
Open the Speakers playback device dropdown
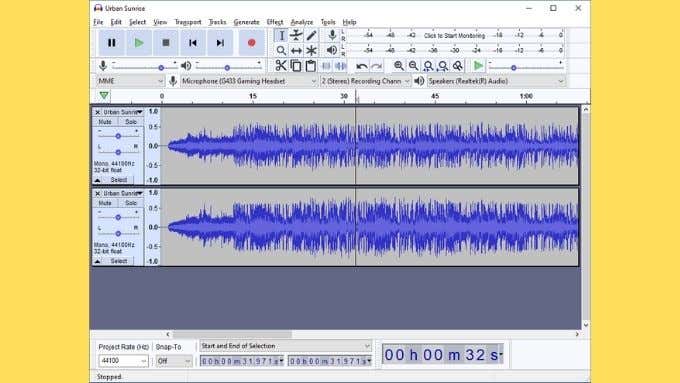click(x=496, y=81)
